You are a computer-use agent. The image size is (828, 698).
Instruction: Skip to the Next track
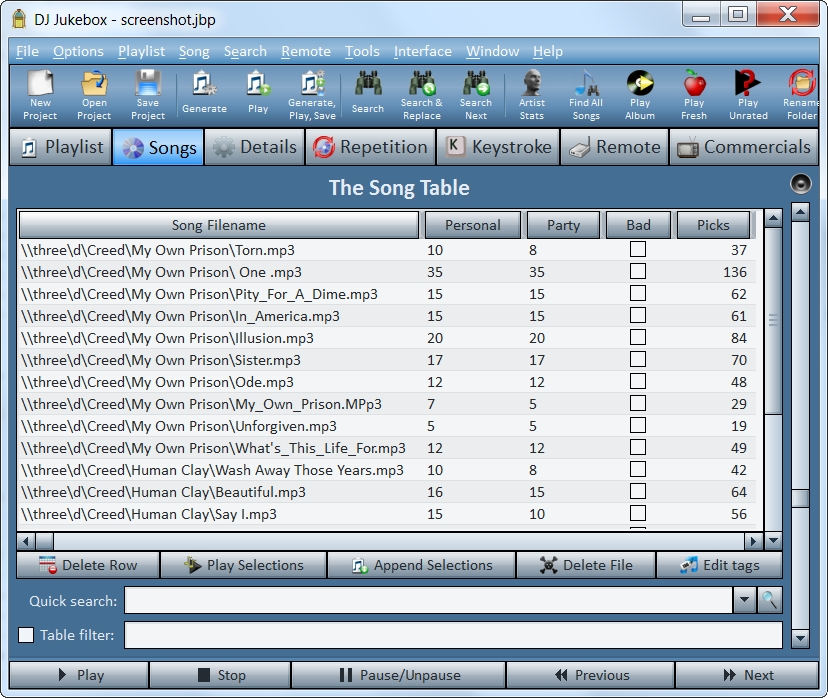pos(747,675)
